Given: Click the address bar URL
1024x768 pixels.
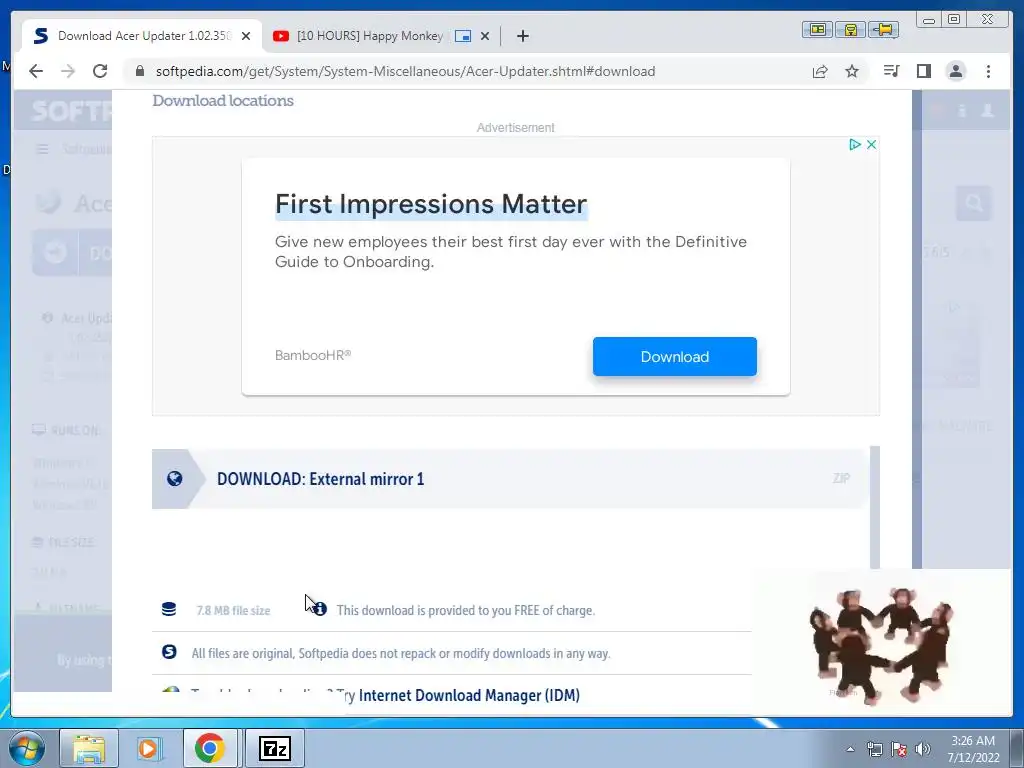Looking at the screenshot, I should [x=405, y=71].
